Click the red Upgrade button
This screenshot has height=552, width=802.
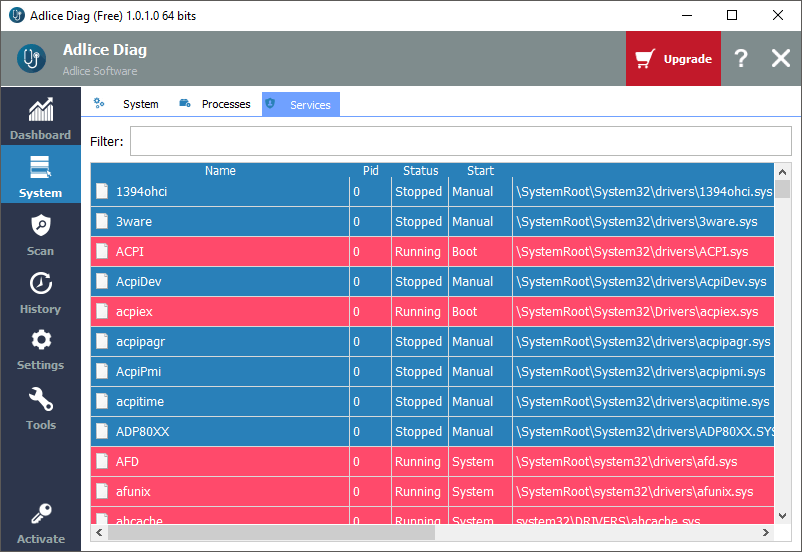pyautogui.click(x=673, y=59)
